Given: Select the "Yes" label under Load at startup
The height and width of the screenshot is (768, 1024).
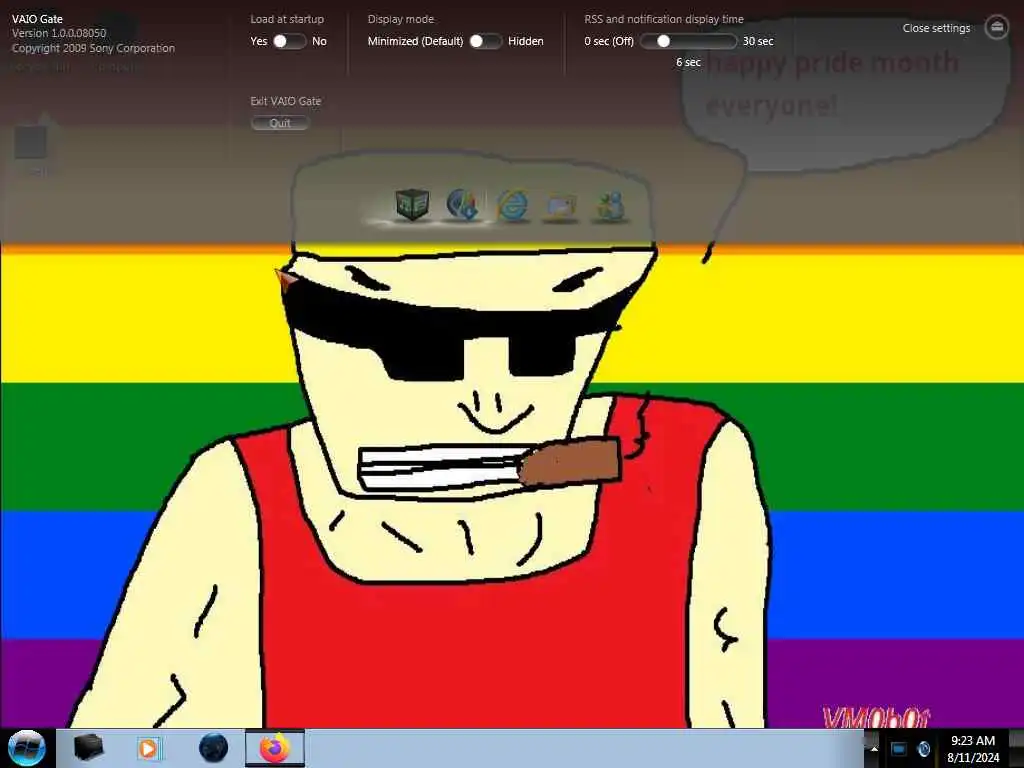Looking at the screenshot, I should (x=259, y=41).
